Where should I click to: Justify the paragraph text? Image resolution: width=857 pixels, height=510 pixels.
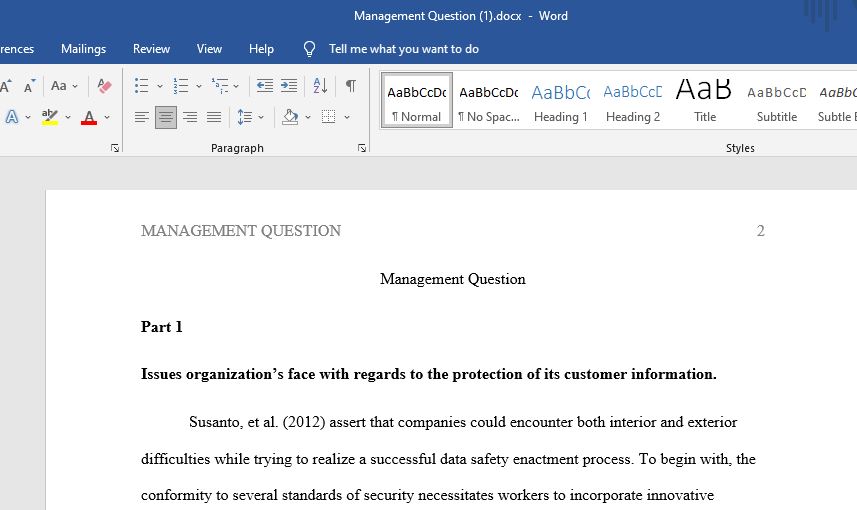[x=214, y=117]
